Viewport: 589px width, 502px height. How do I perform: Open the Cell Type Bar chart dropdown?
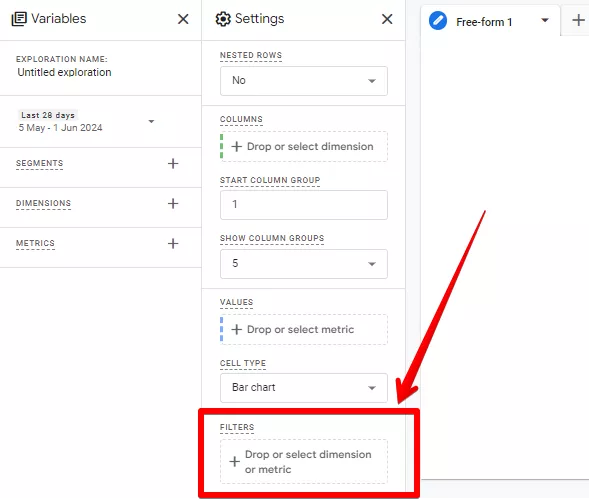304,388
